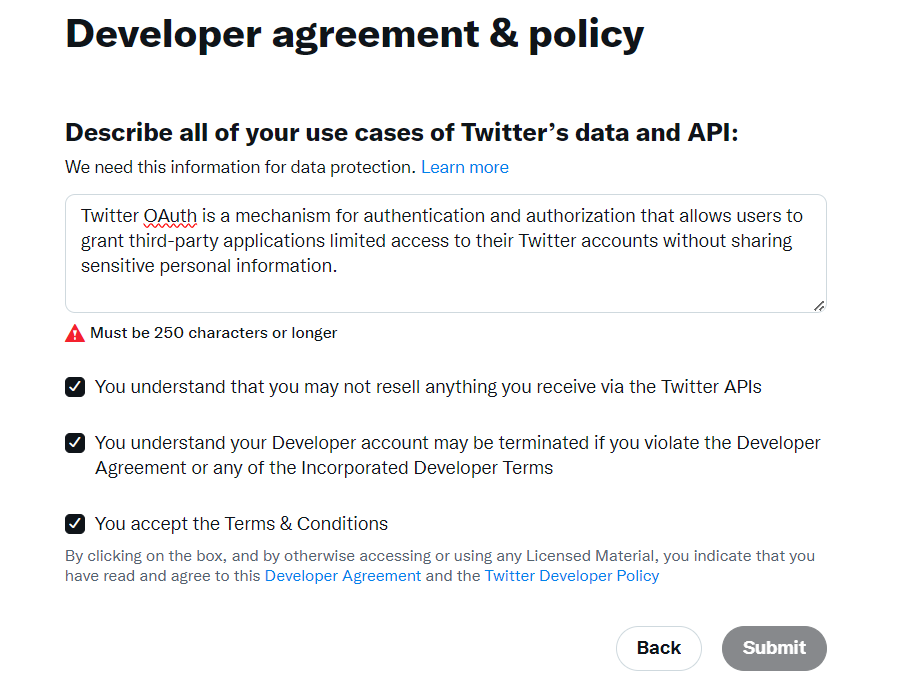This screenshot has width=900, height=693.
Task: Uncheck the may not resell checkbox
Action: pos(75,387)
